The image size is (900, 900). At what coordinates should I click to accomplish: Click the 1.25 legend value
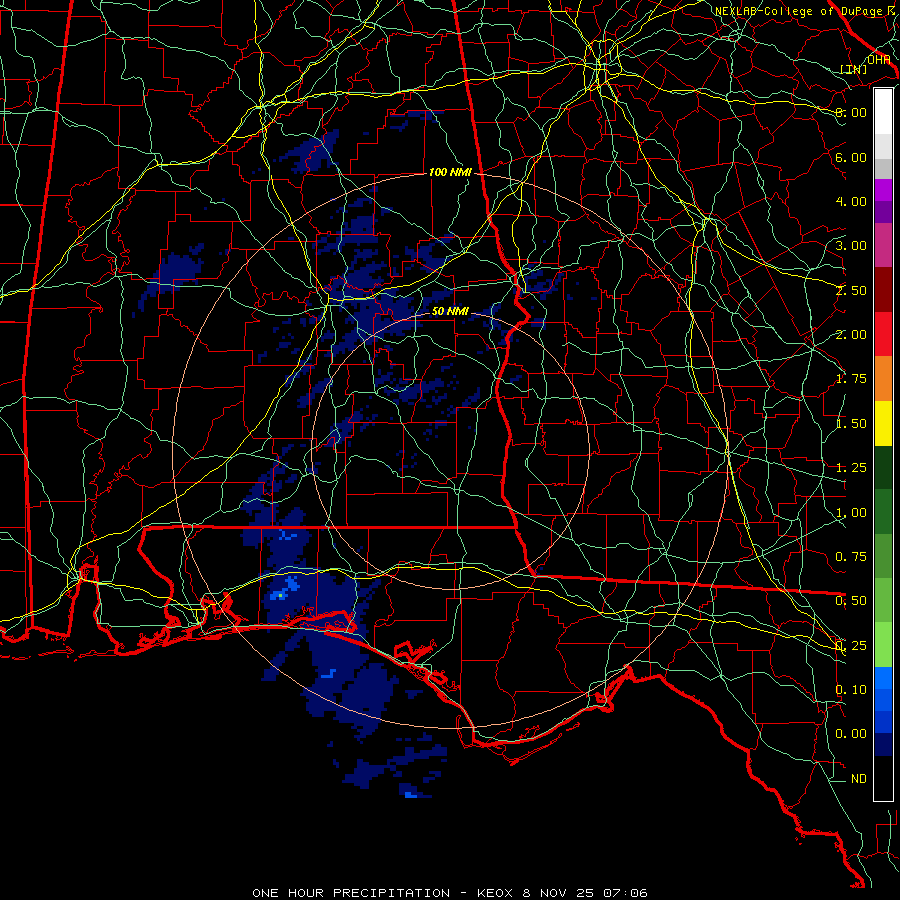point(851,468)
